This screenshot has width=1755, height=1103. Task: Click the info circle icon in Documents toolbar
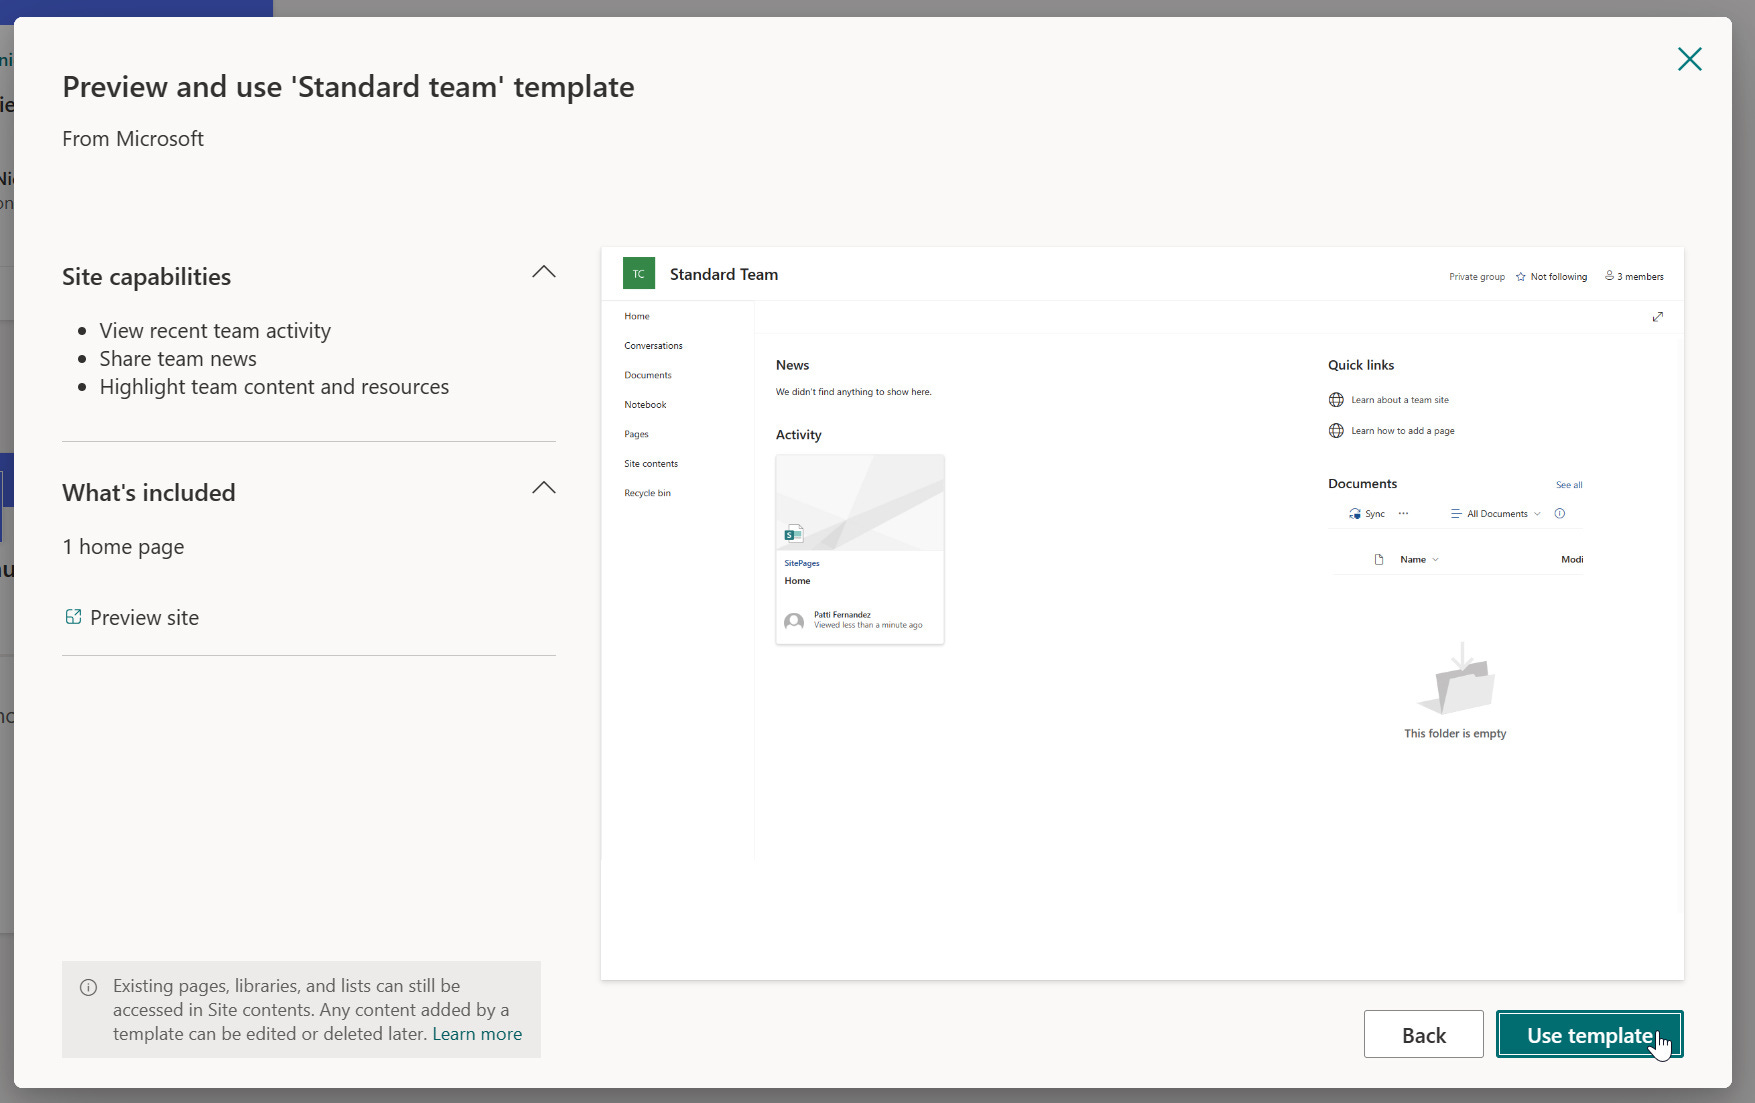[x=1560, y=514]
